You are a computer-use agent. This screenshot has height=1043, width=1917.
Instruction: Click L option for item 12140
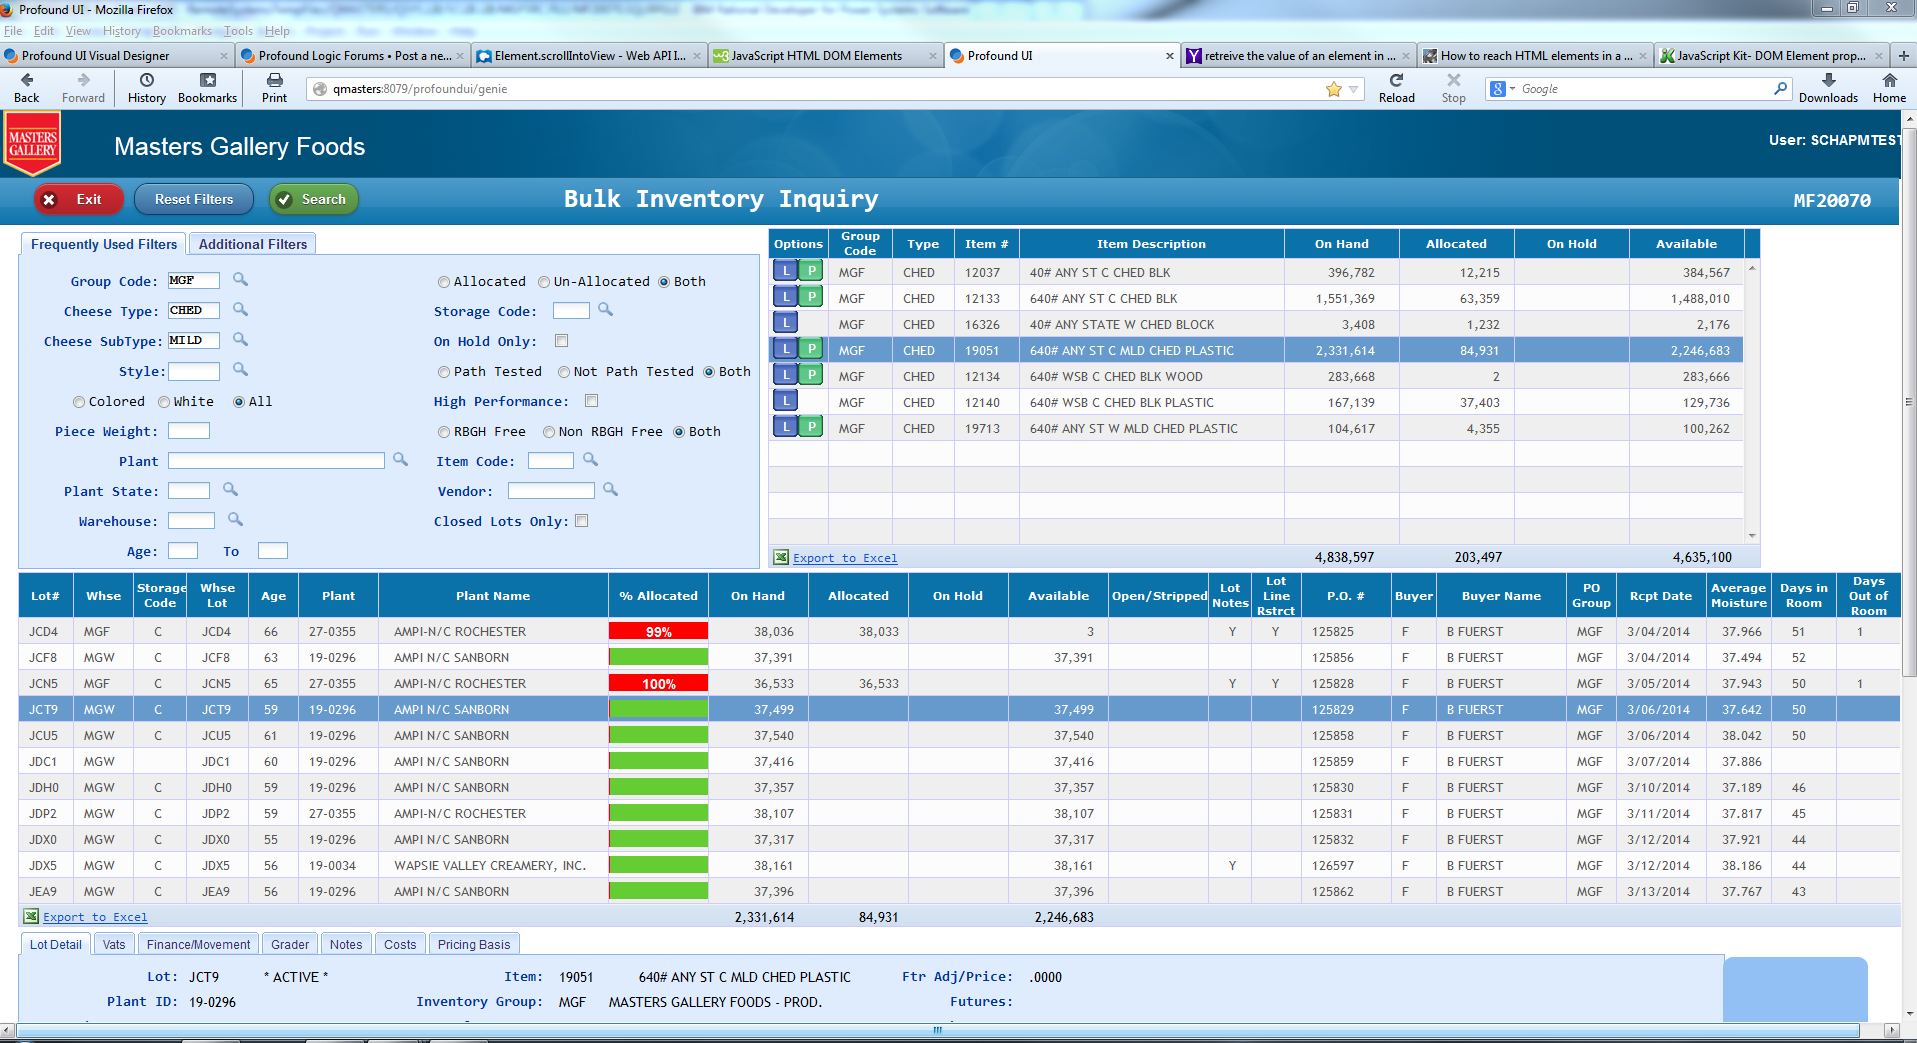click(x=786, y=401)
